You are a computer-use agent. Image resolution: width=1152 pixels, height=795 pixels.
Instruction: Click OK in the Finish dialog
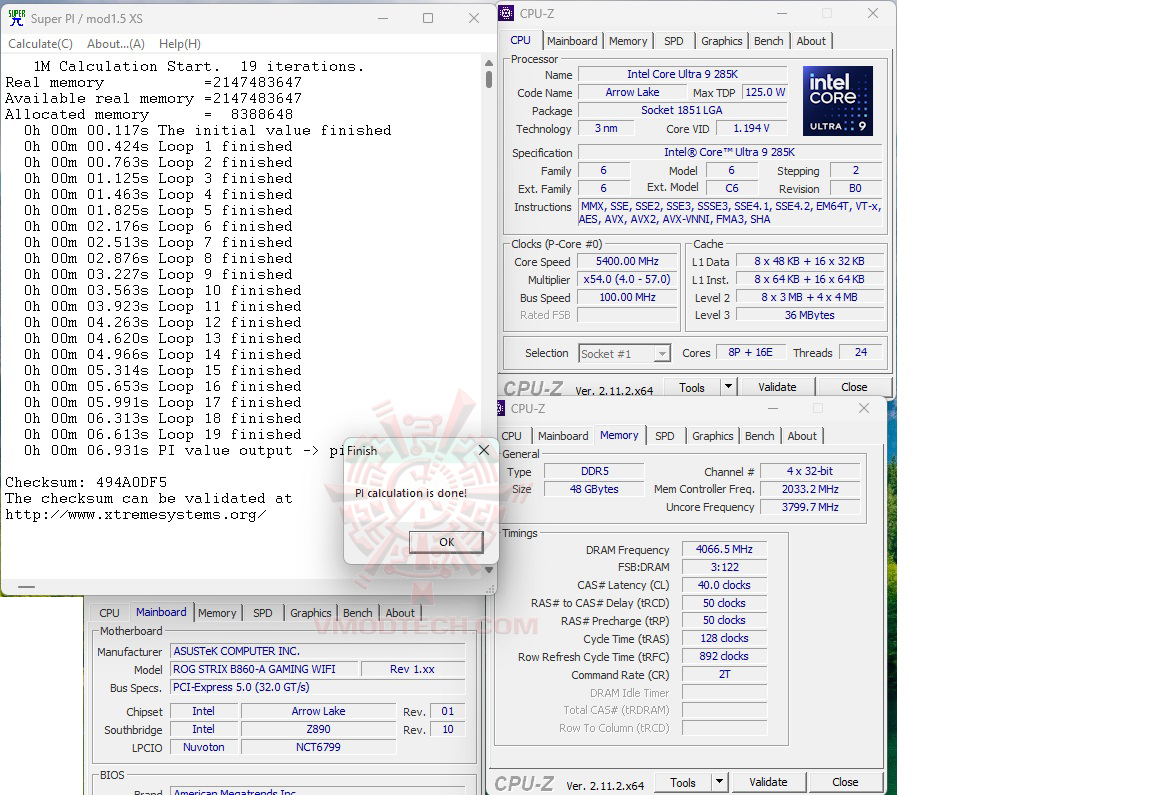pyautogui.click(x=446, y=542)
